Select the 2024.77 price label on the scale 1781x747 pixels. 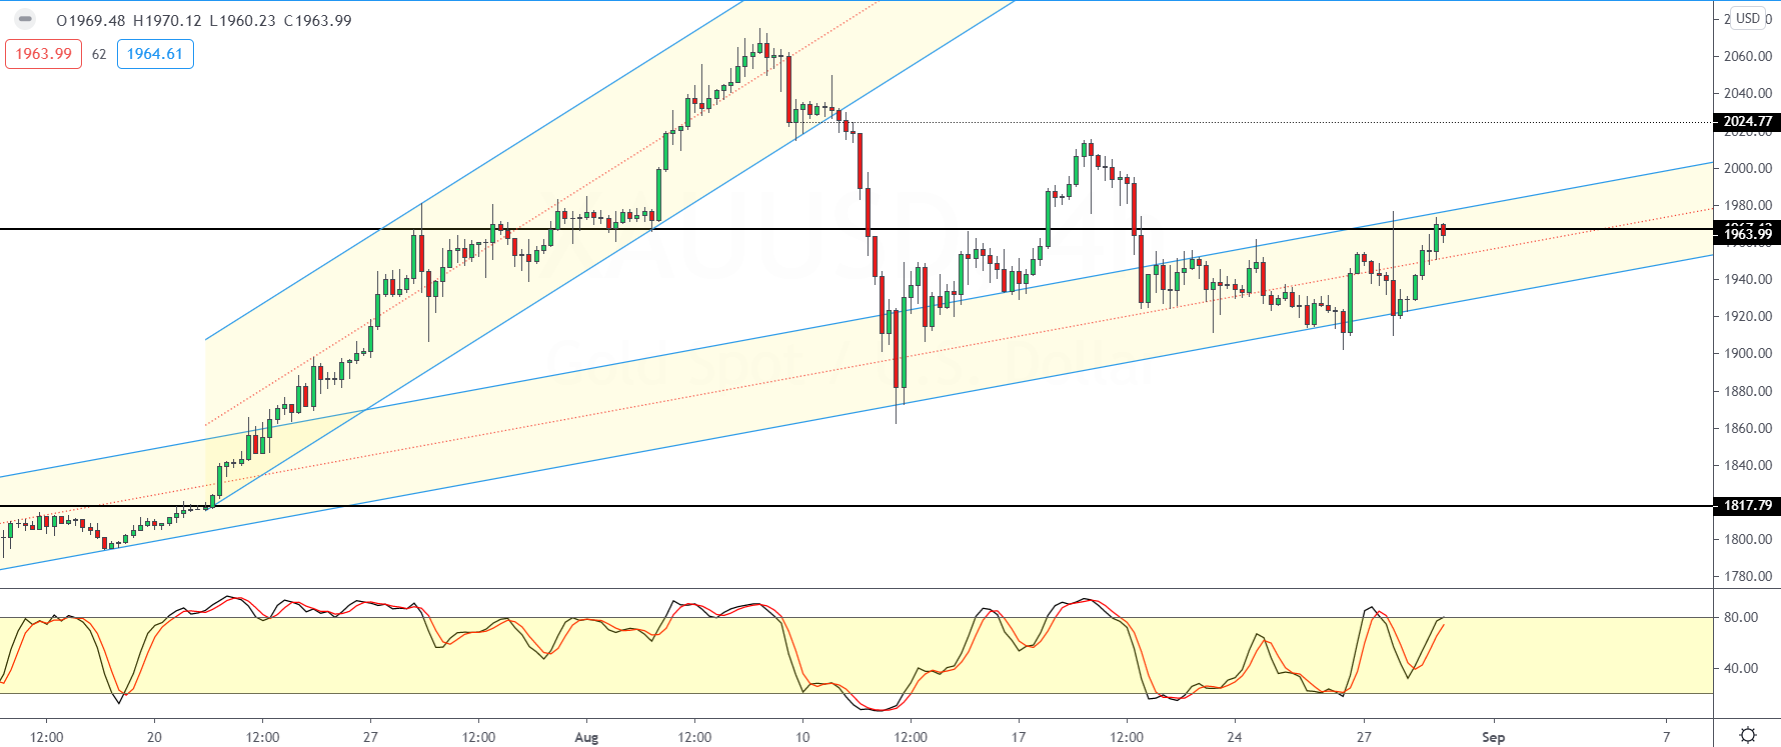tap(1747, 121)
